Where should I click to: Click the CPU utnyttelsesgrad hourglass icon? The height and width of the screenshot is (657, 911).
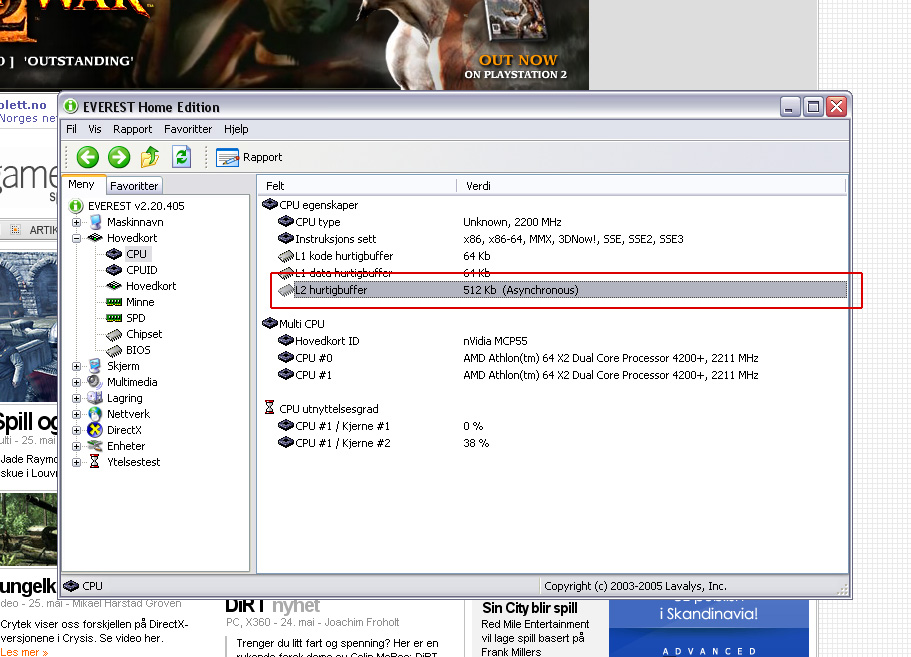point(269,408)
